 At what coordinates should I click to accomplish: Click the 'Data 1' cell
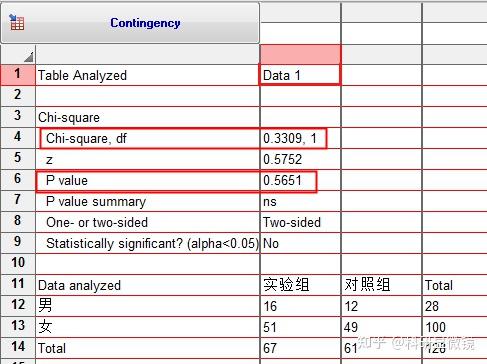[300, 75]
